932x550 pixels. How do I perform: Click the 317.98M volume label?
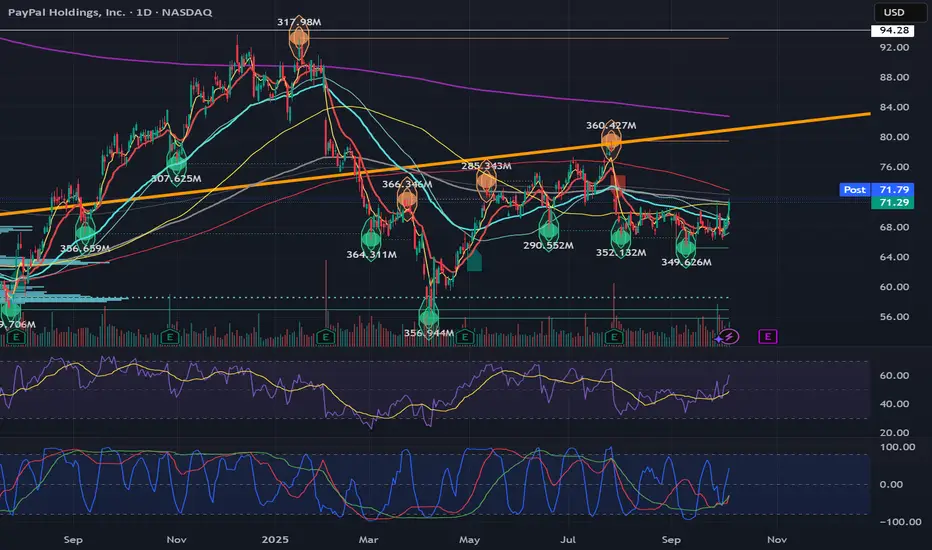pyautogui.click(x=299, y=22)
